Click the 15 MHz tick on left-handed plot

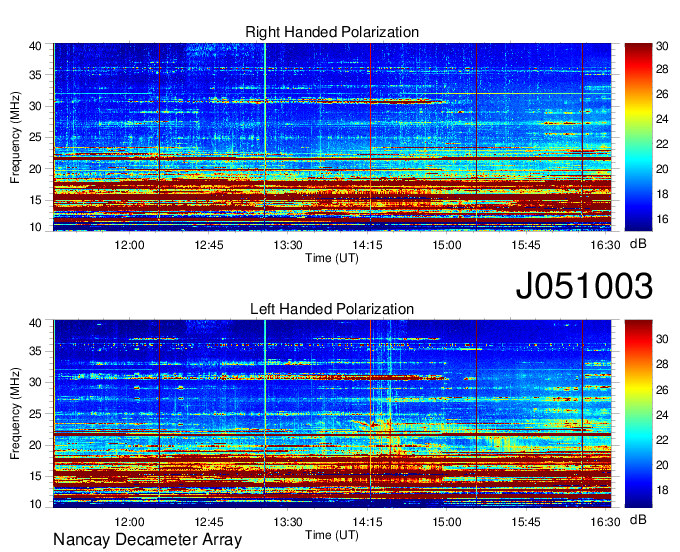[35, 477]
